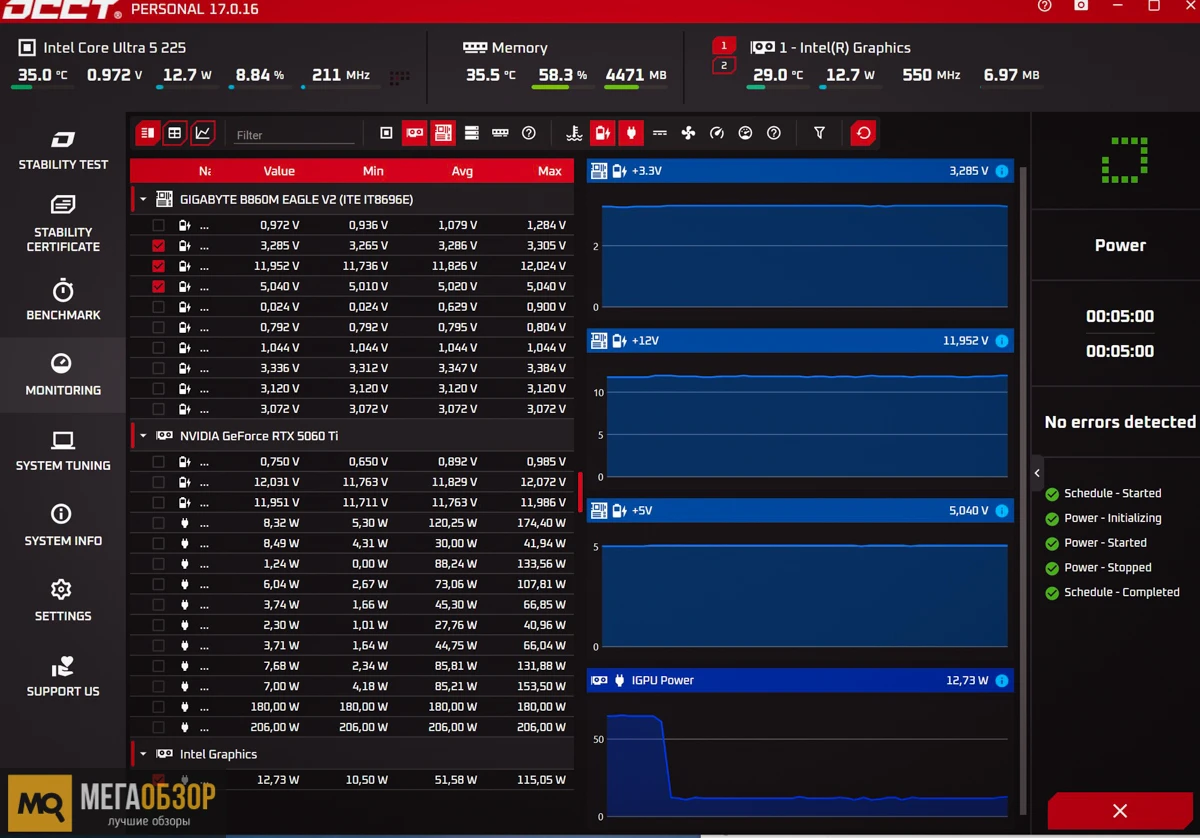Uncheck the 3,285 V sensor row
Screen dimensions: 1200x838
click(158, 246)
